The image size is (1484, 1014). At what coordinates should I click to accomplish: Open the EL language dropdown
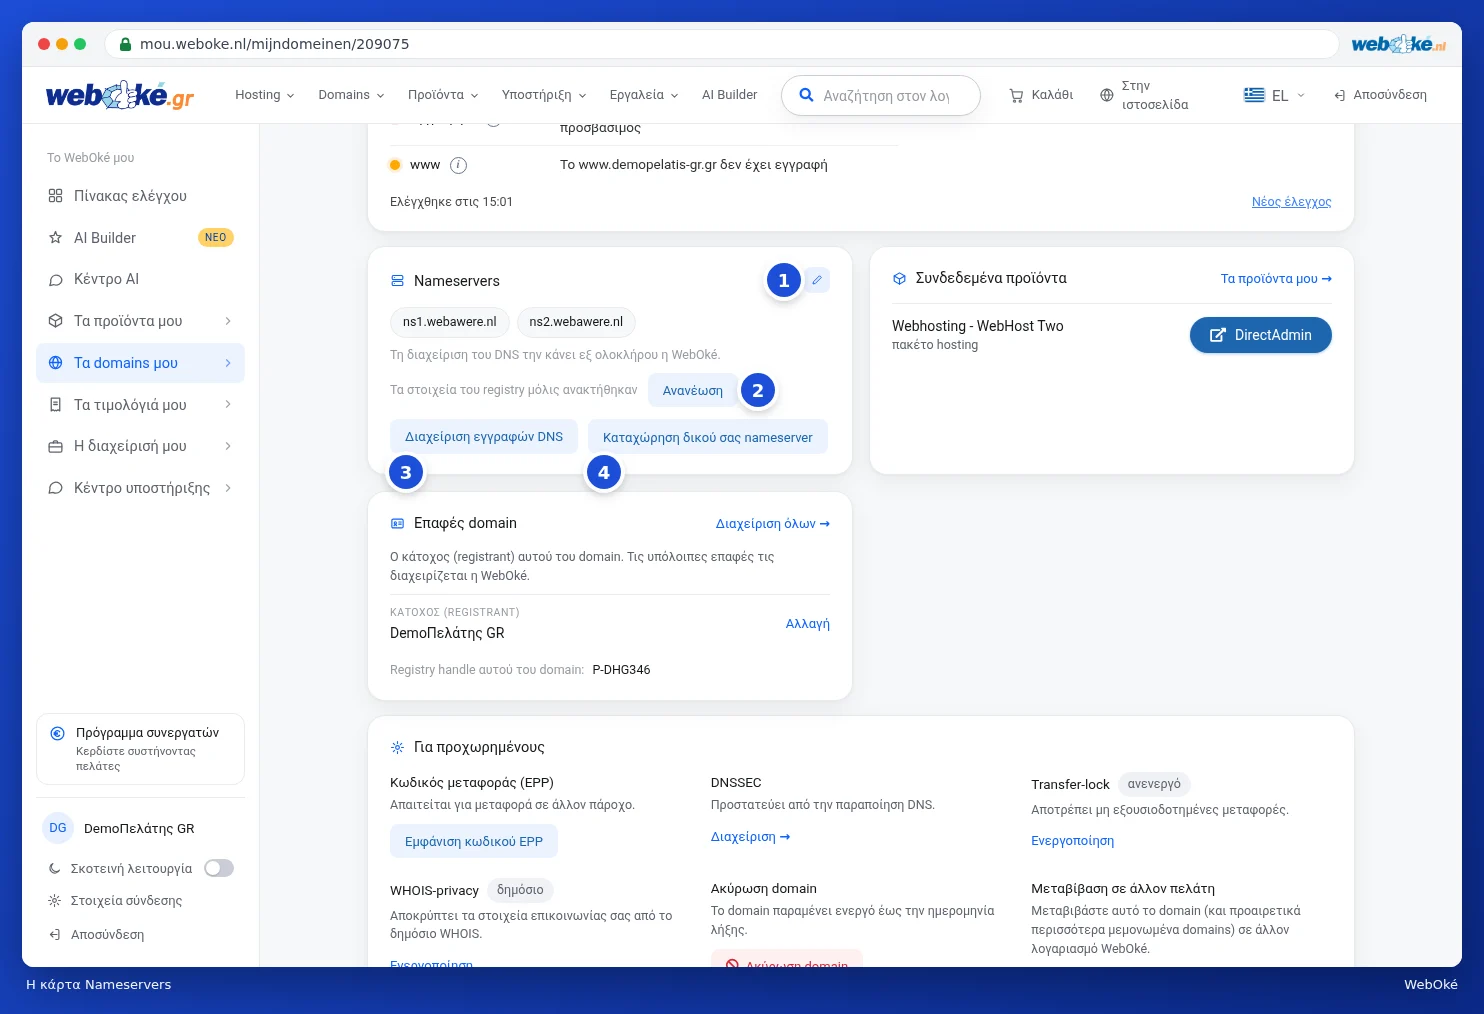[1274, 95]
